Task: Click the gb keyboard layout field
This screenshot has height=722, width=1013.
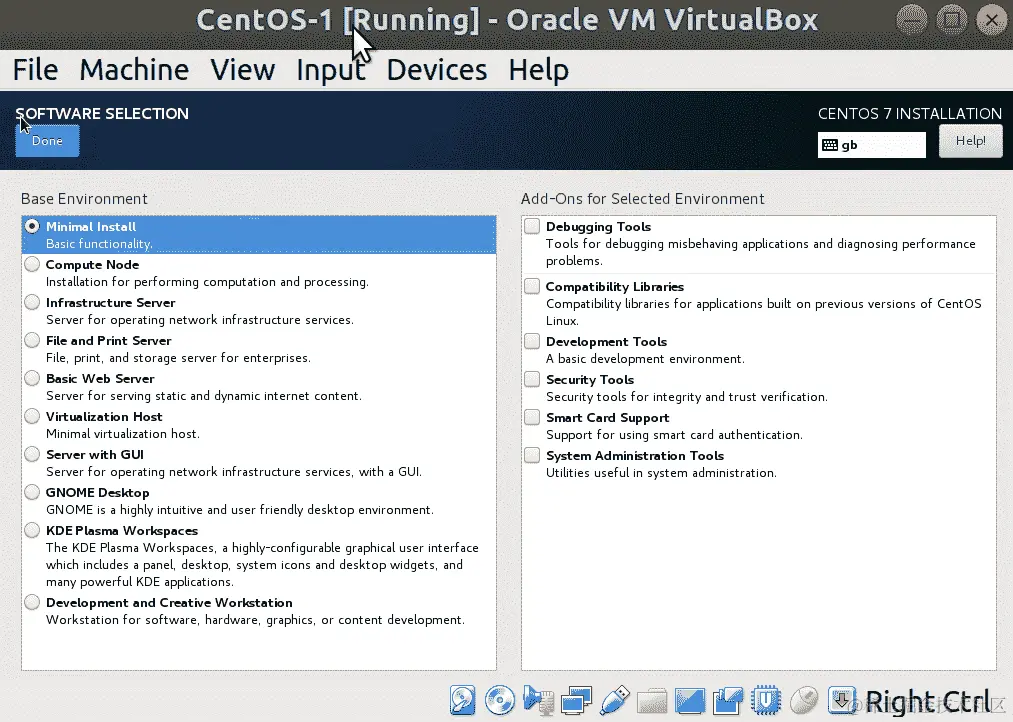Action: click(872, 145)
